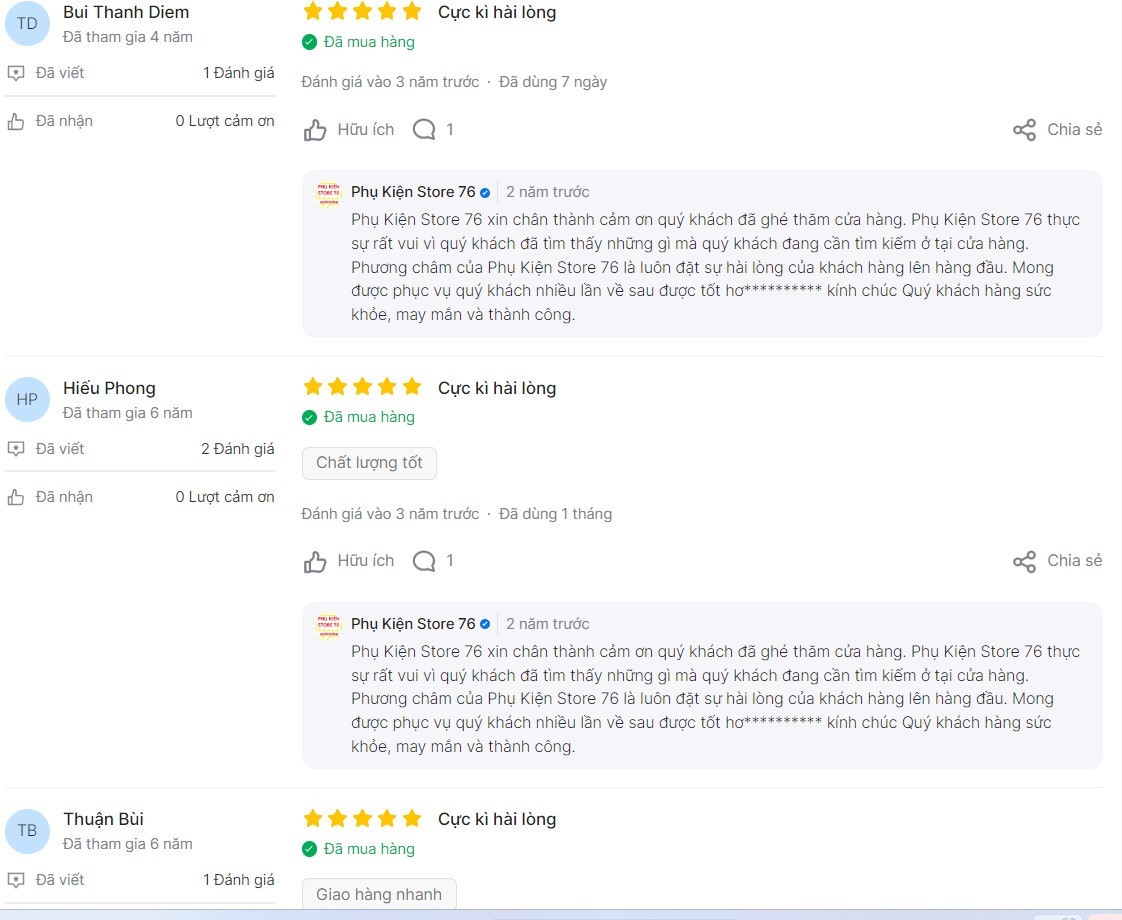
Task: Open comment bubble on Bui Thanh Diem's review
Action: (425, 130)
